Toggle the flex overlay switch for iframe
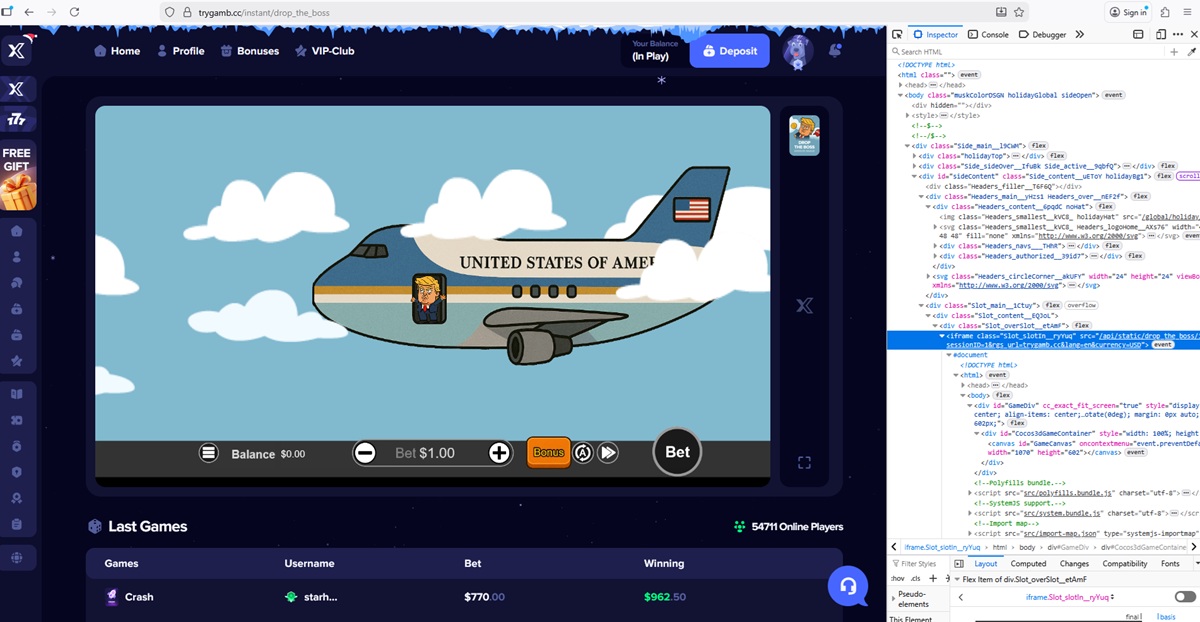Image resolution: width=1200 pixels, height=622 pixels. pos(1184,597)
